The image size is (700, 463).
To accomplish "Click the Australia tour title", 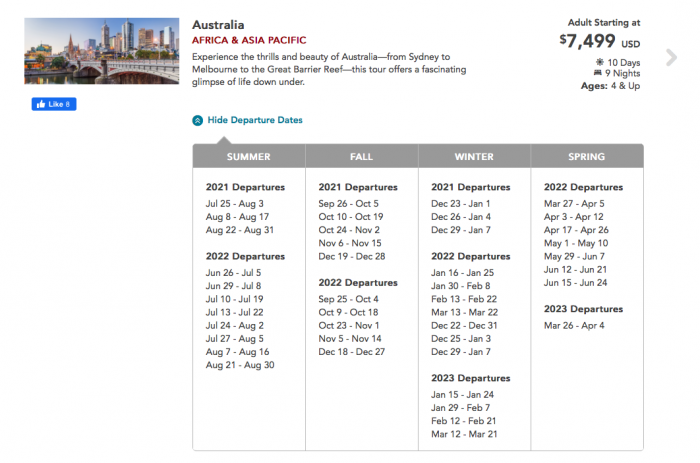I will click(x=217, y=24).
